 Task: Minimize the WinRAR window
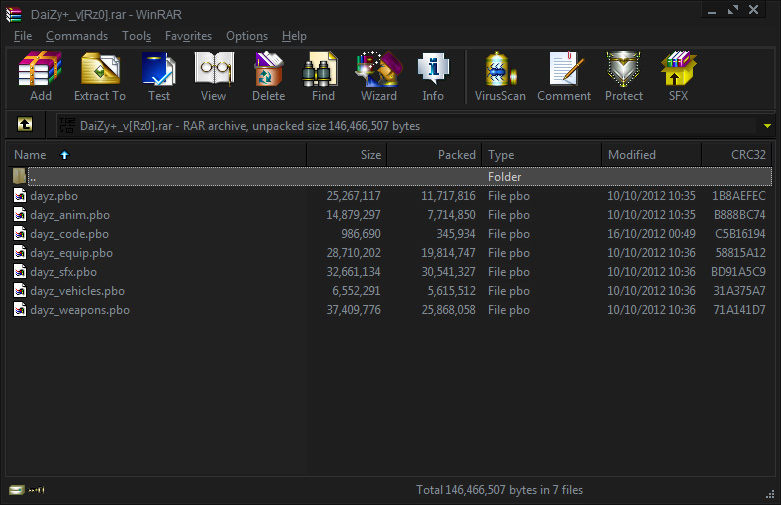click(x=712, y=10)
